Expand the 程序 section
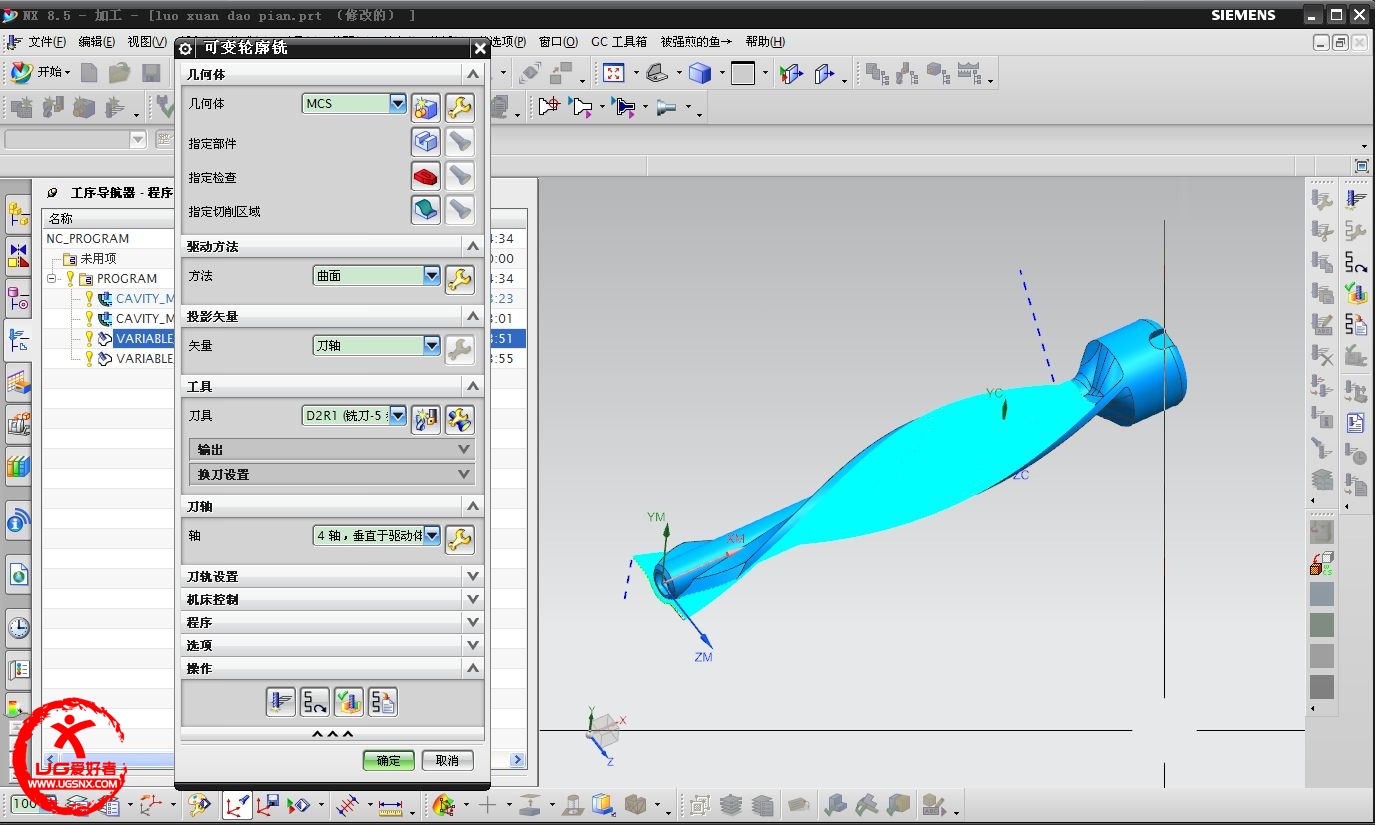Image resolution: width=1375 pixels, height=825 pixels. [332, 622]
